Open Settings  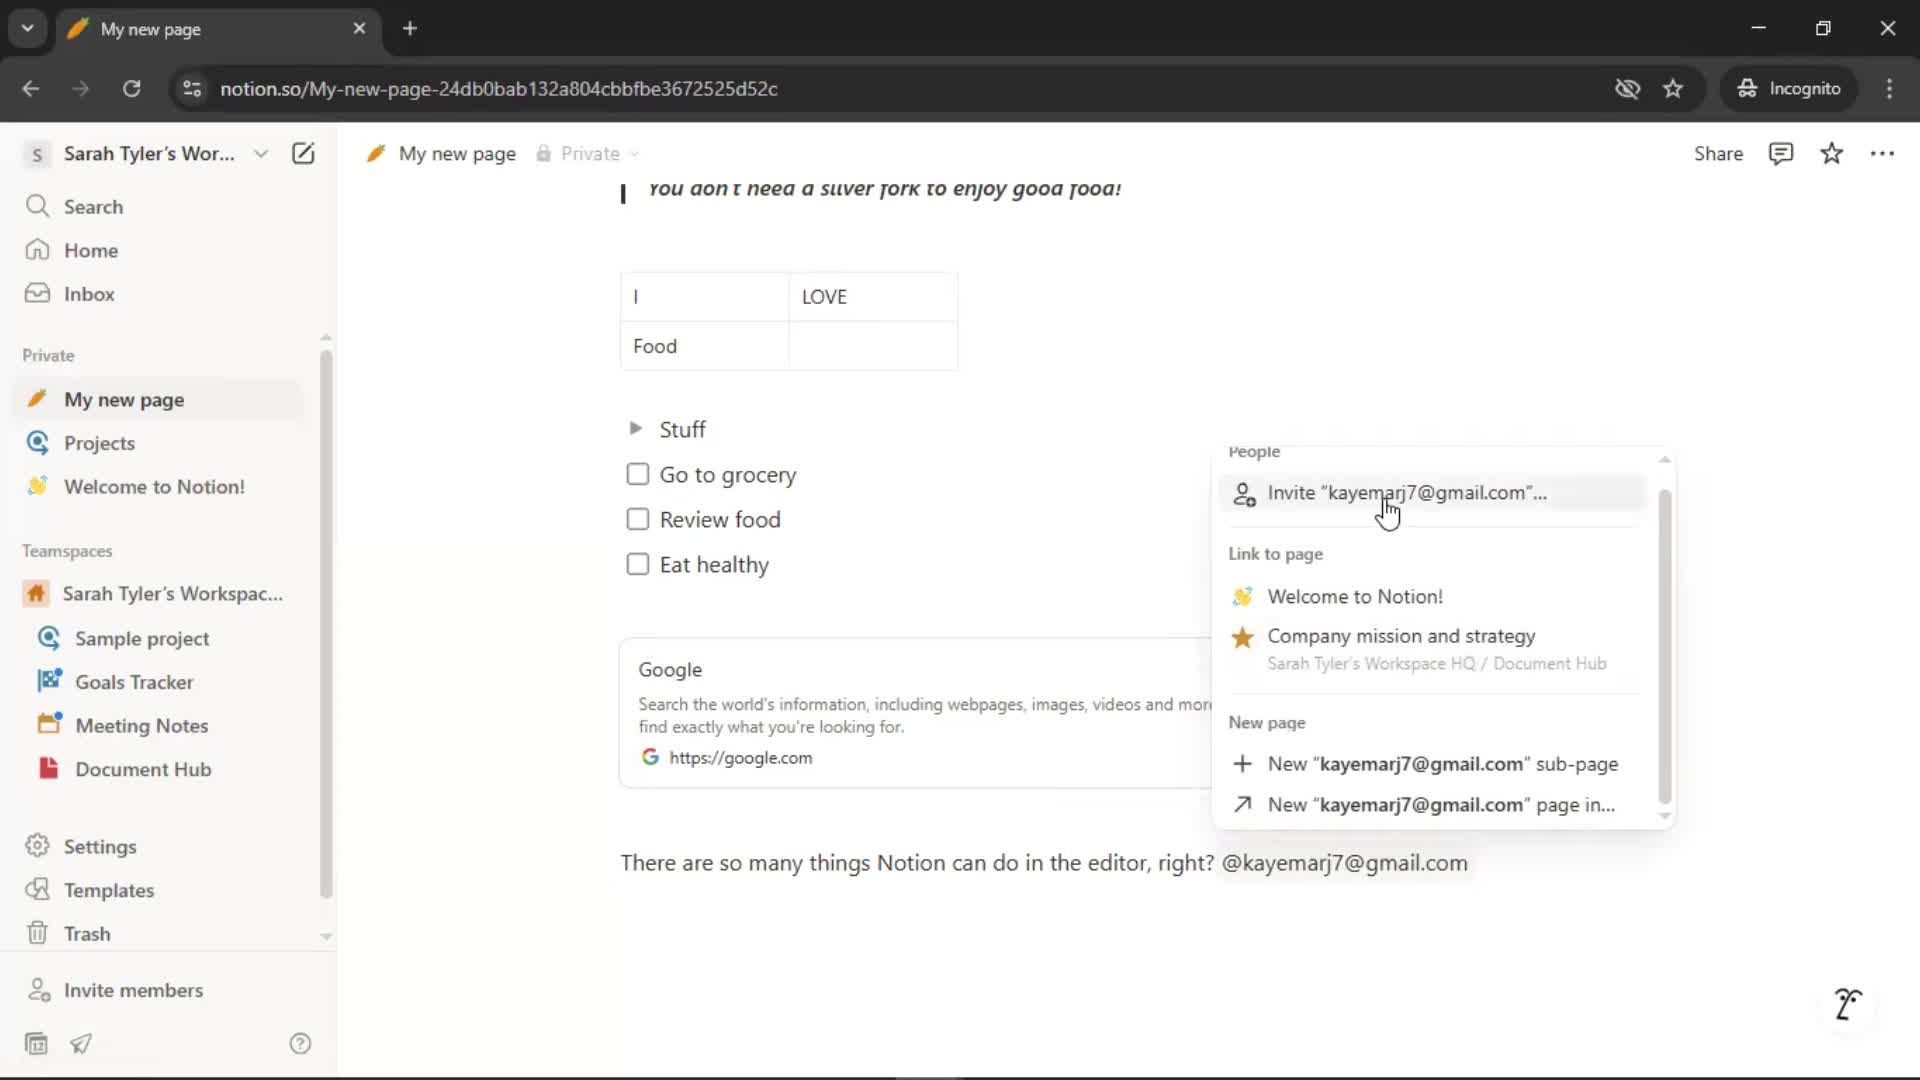pos(158,846)
